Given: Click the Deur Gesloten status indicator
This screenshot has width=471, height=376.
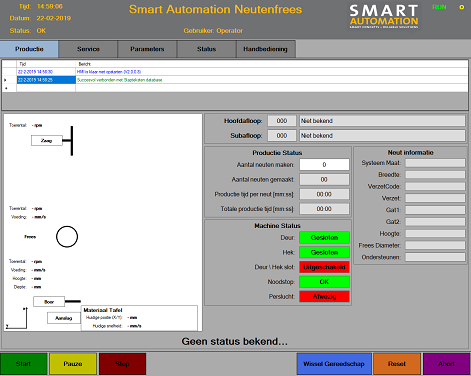Looking at the screenshot, I should click(324, 238).
